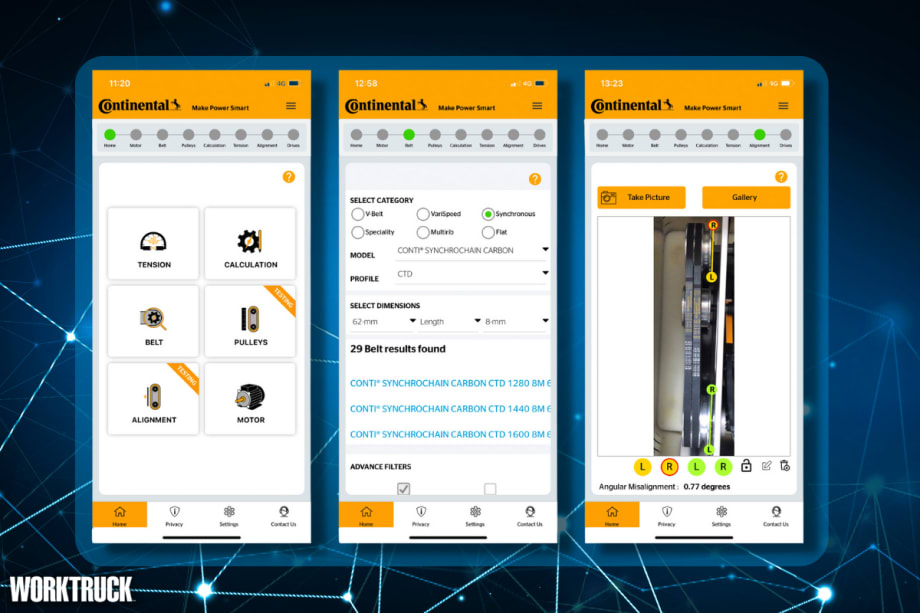Open CONTI SYNCHROCHAIN CARBON CTD 1440 result
The image size is (920, 613).
[x=450, y=409]
